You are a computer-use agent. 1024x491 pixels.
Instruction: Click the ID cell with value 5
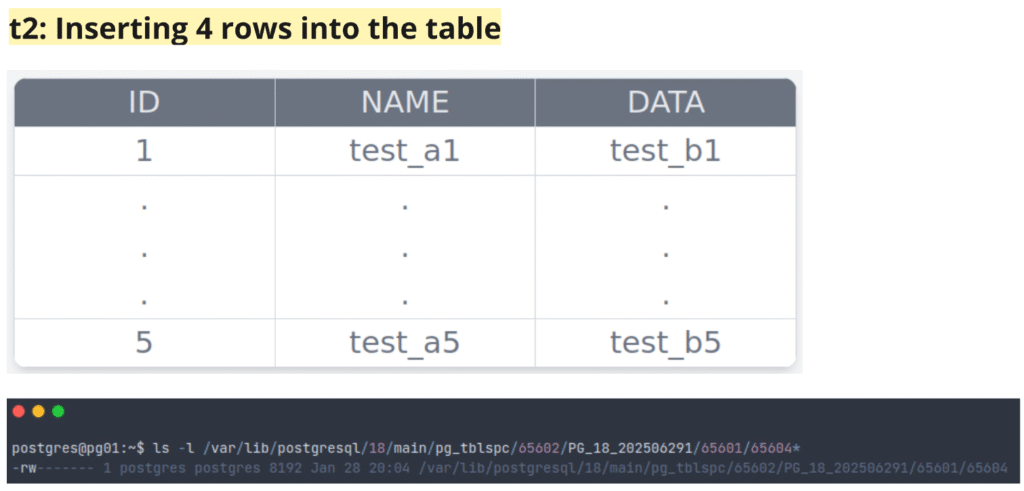[x=144, y=343]
